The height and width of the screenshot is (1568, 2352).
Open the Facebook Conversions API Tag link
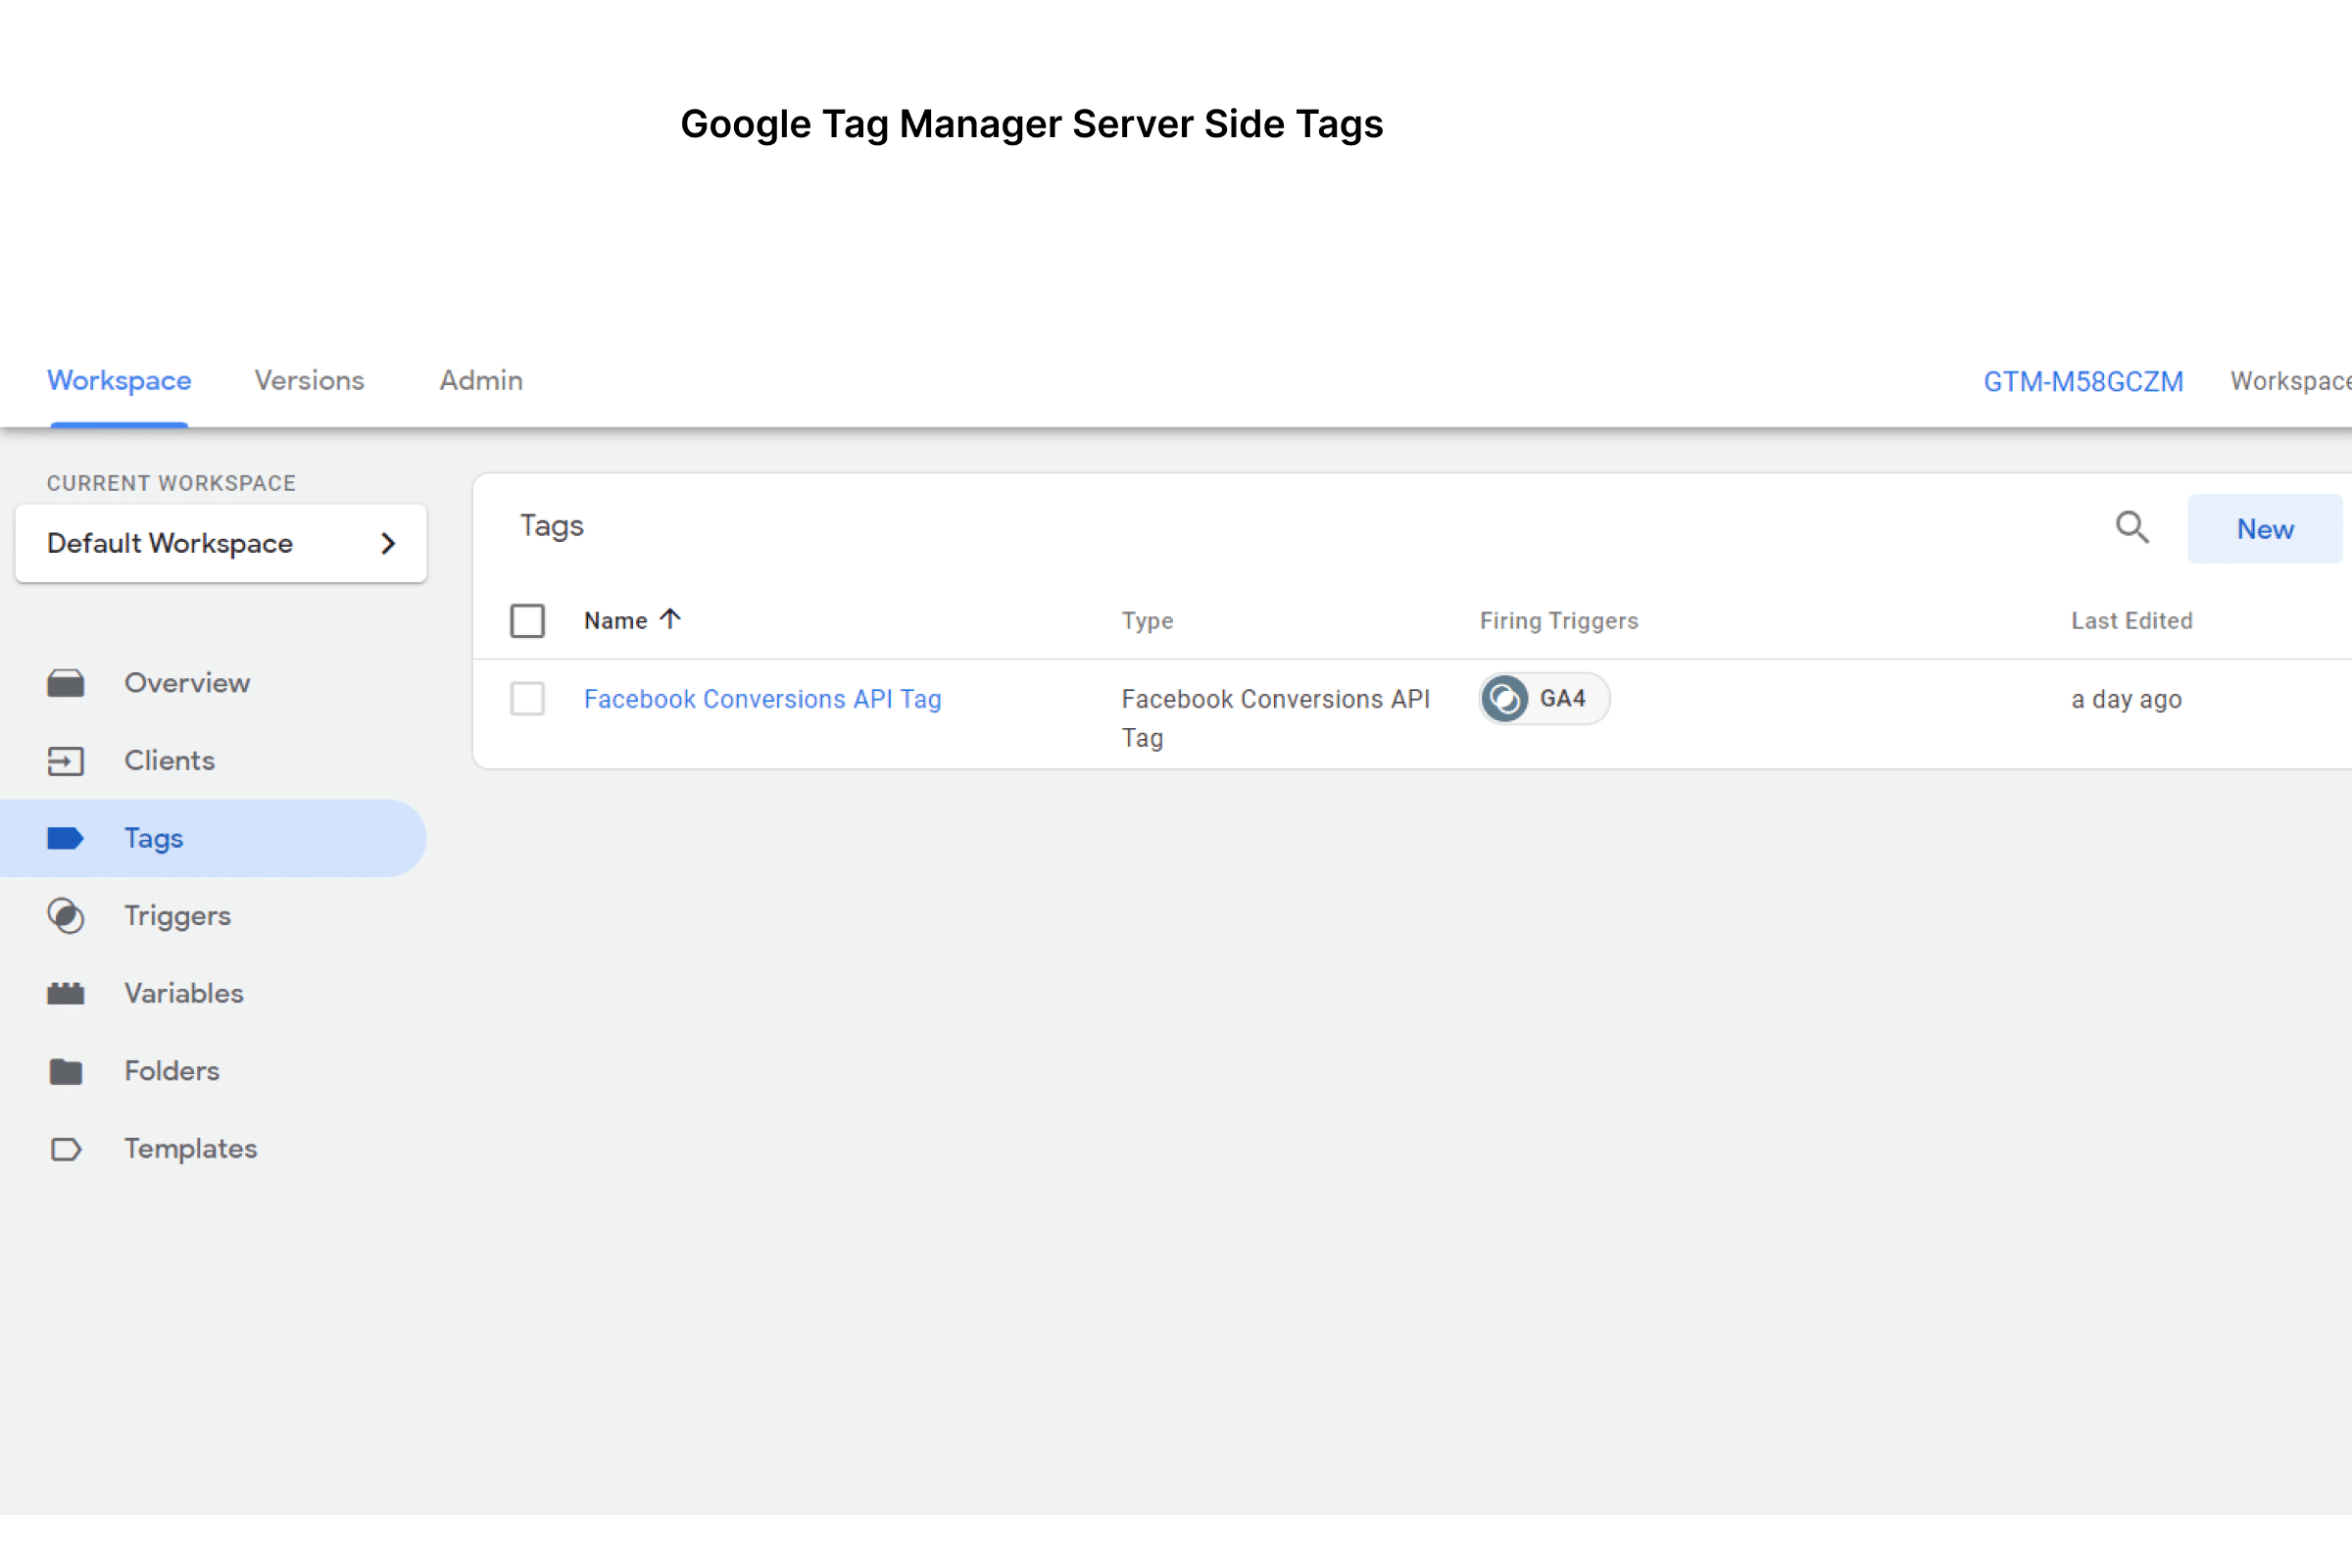pyautogui.click(x=762, y=699)
